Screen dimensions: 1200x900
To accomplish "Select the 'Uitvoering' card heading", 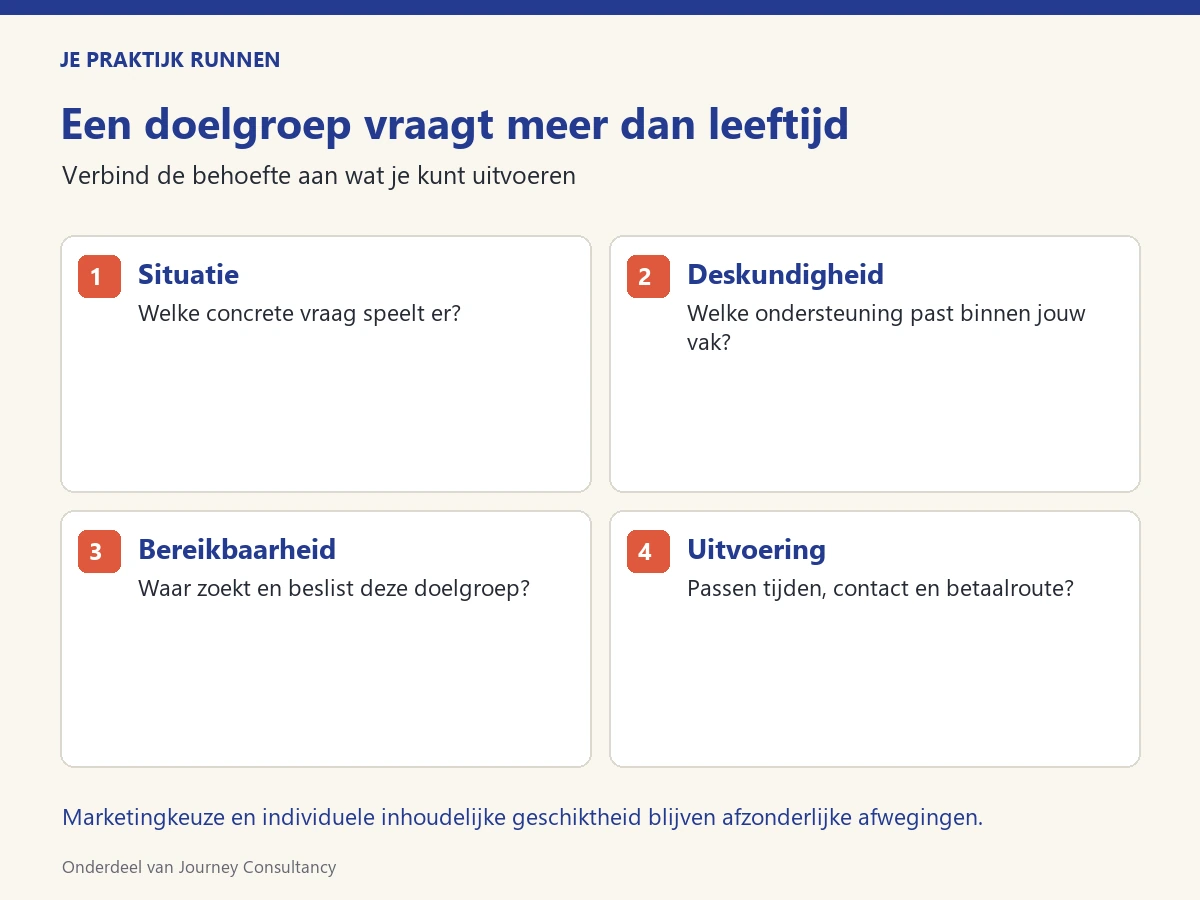I will (x=756, y=549).
